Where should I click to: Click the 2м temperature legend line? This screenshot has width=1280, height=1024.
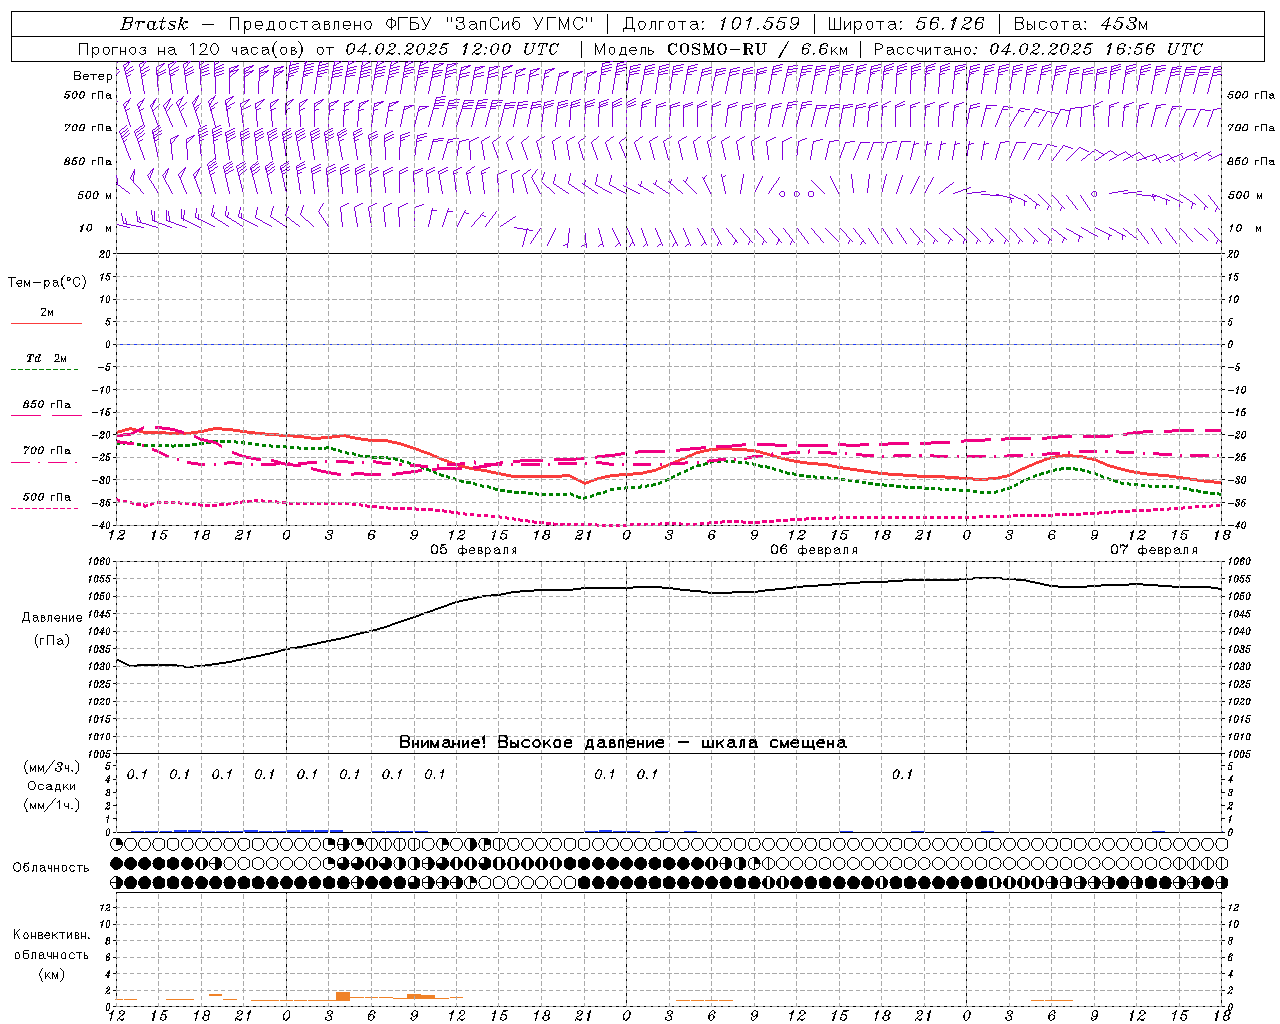[x=46, y=323]
